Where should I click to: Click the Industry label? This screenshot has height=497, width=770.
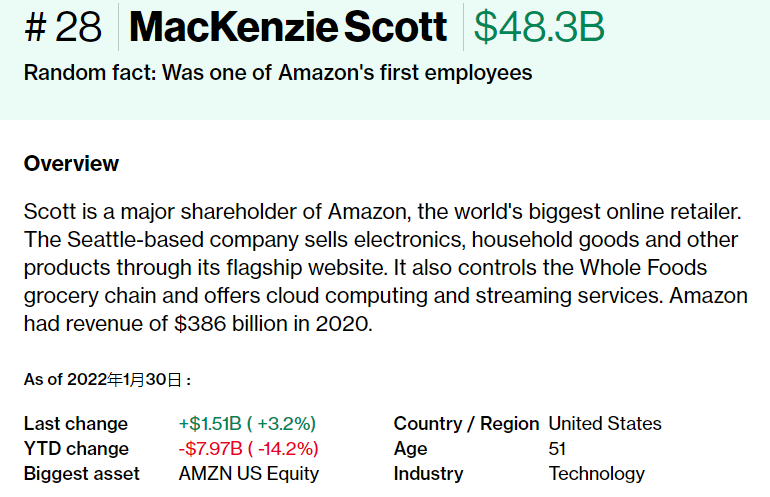pos(428,474)
